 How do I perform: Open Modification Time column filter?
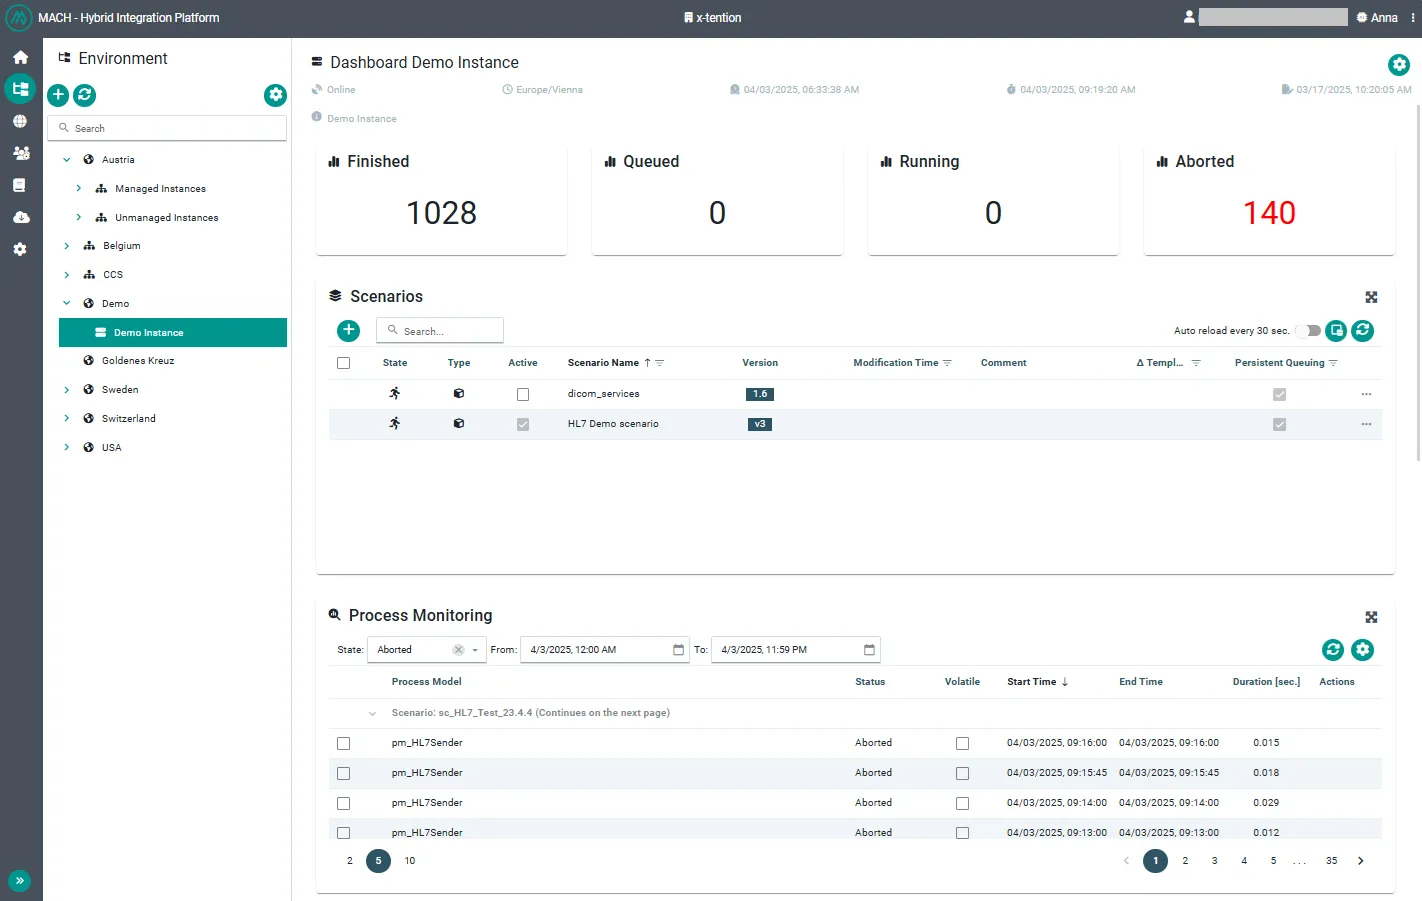[x=947, y=363]
